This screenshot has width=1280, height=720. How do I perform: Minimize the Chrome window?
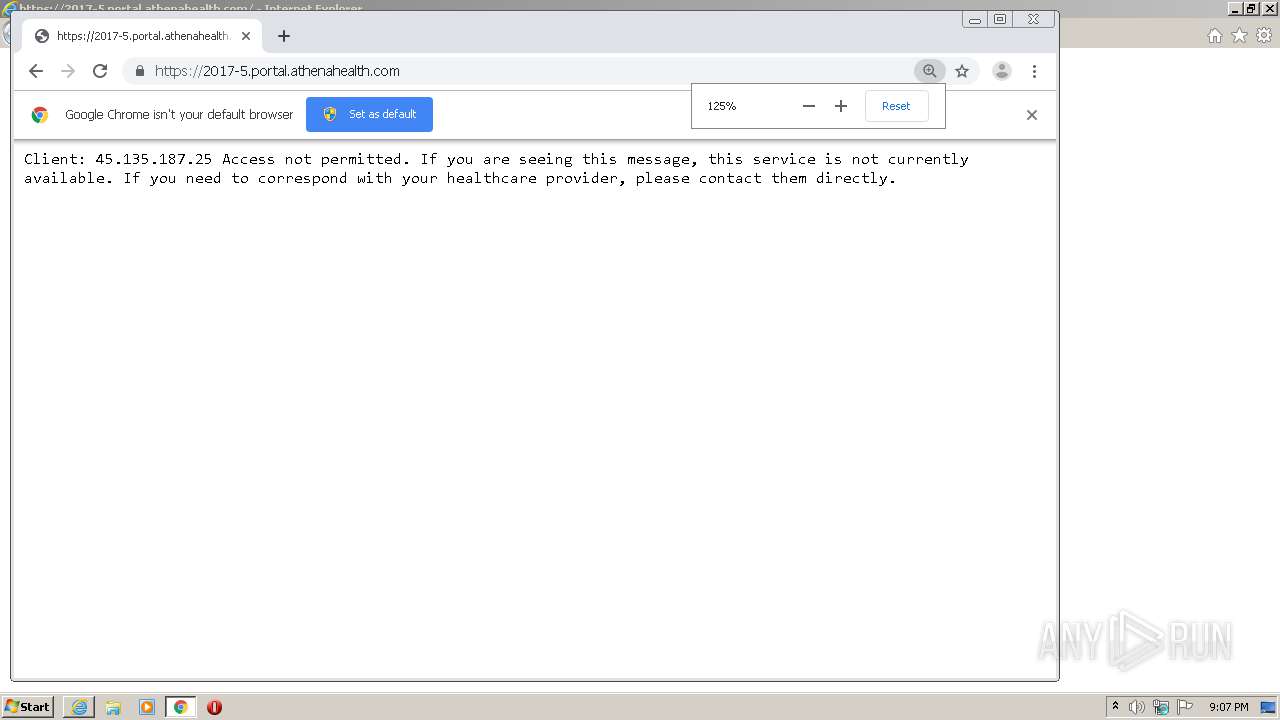[975, 19]
